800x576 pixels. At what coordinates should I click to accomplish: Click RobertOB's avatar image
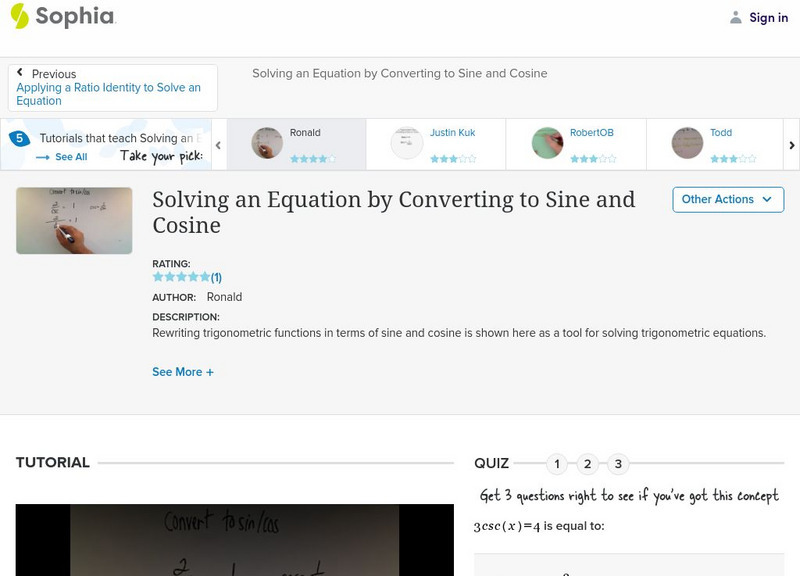coord(546,140)
